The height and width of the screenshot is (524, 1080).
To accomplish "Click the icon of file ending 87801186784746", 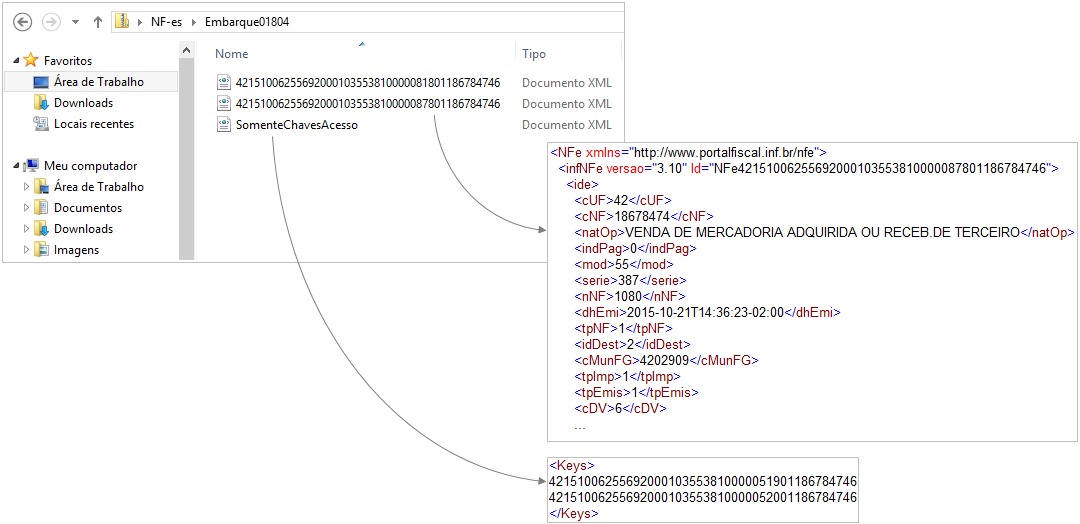I will [x=223, y=103].
